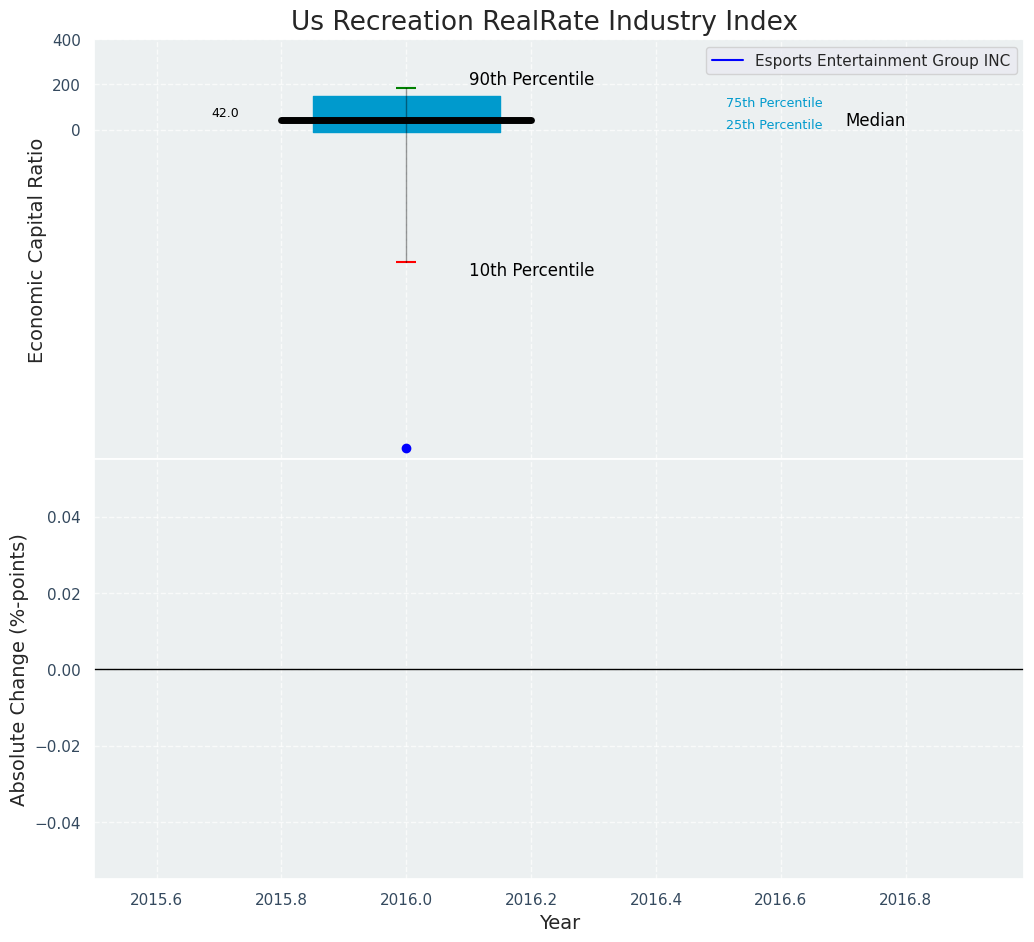The image size is (1034, 942).
Task: Click the Economic Capital Ratio axis label
Action: click(37, 250)
